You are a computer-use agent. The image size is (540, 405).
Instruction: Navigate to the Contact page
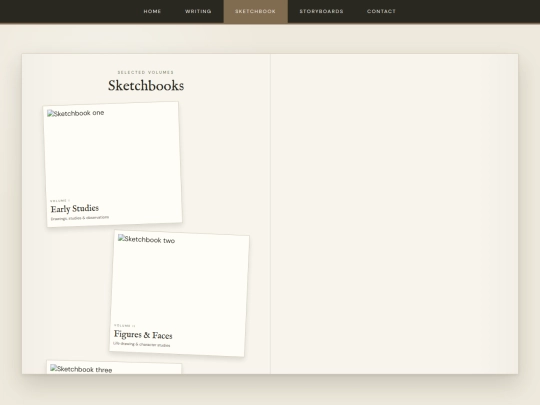tap(381, 11)
